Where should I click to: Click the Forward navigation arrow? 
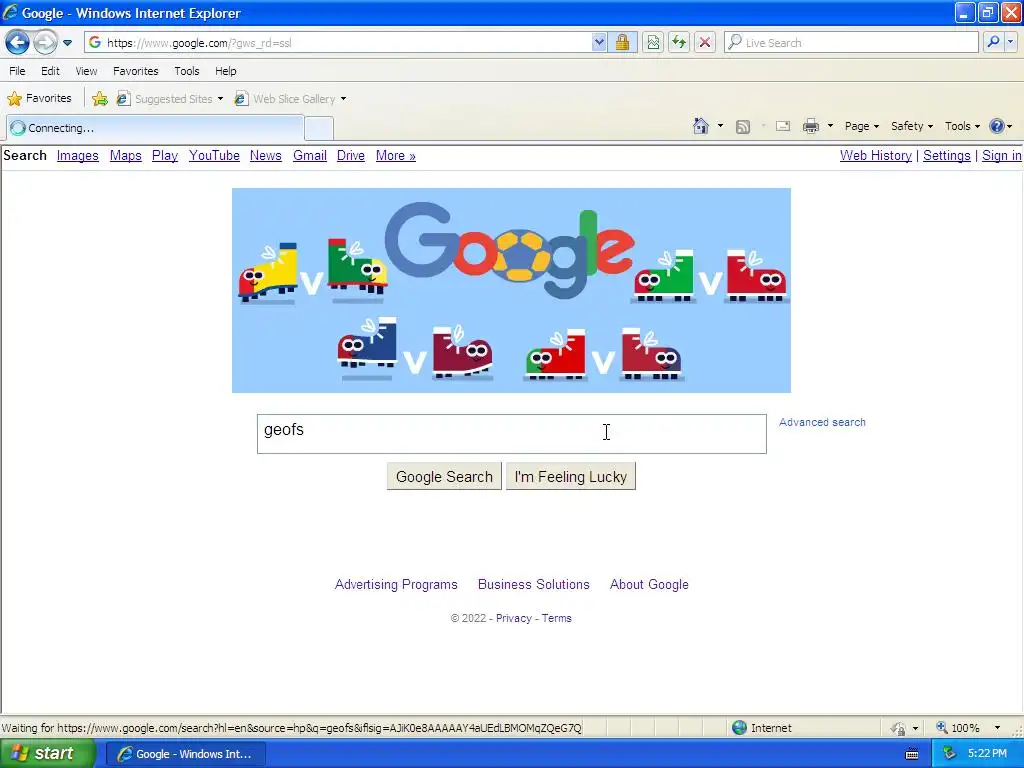tap(45, 43)
